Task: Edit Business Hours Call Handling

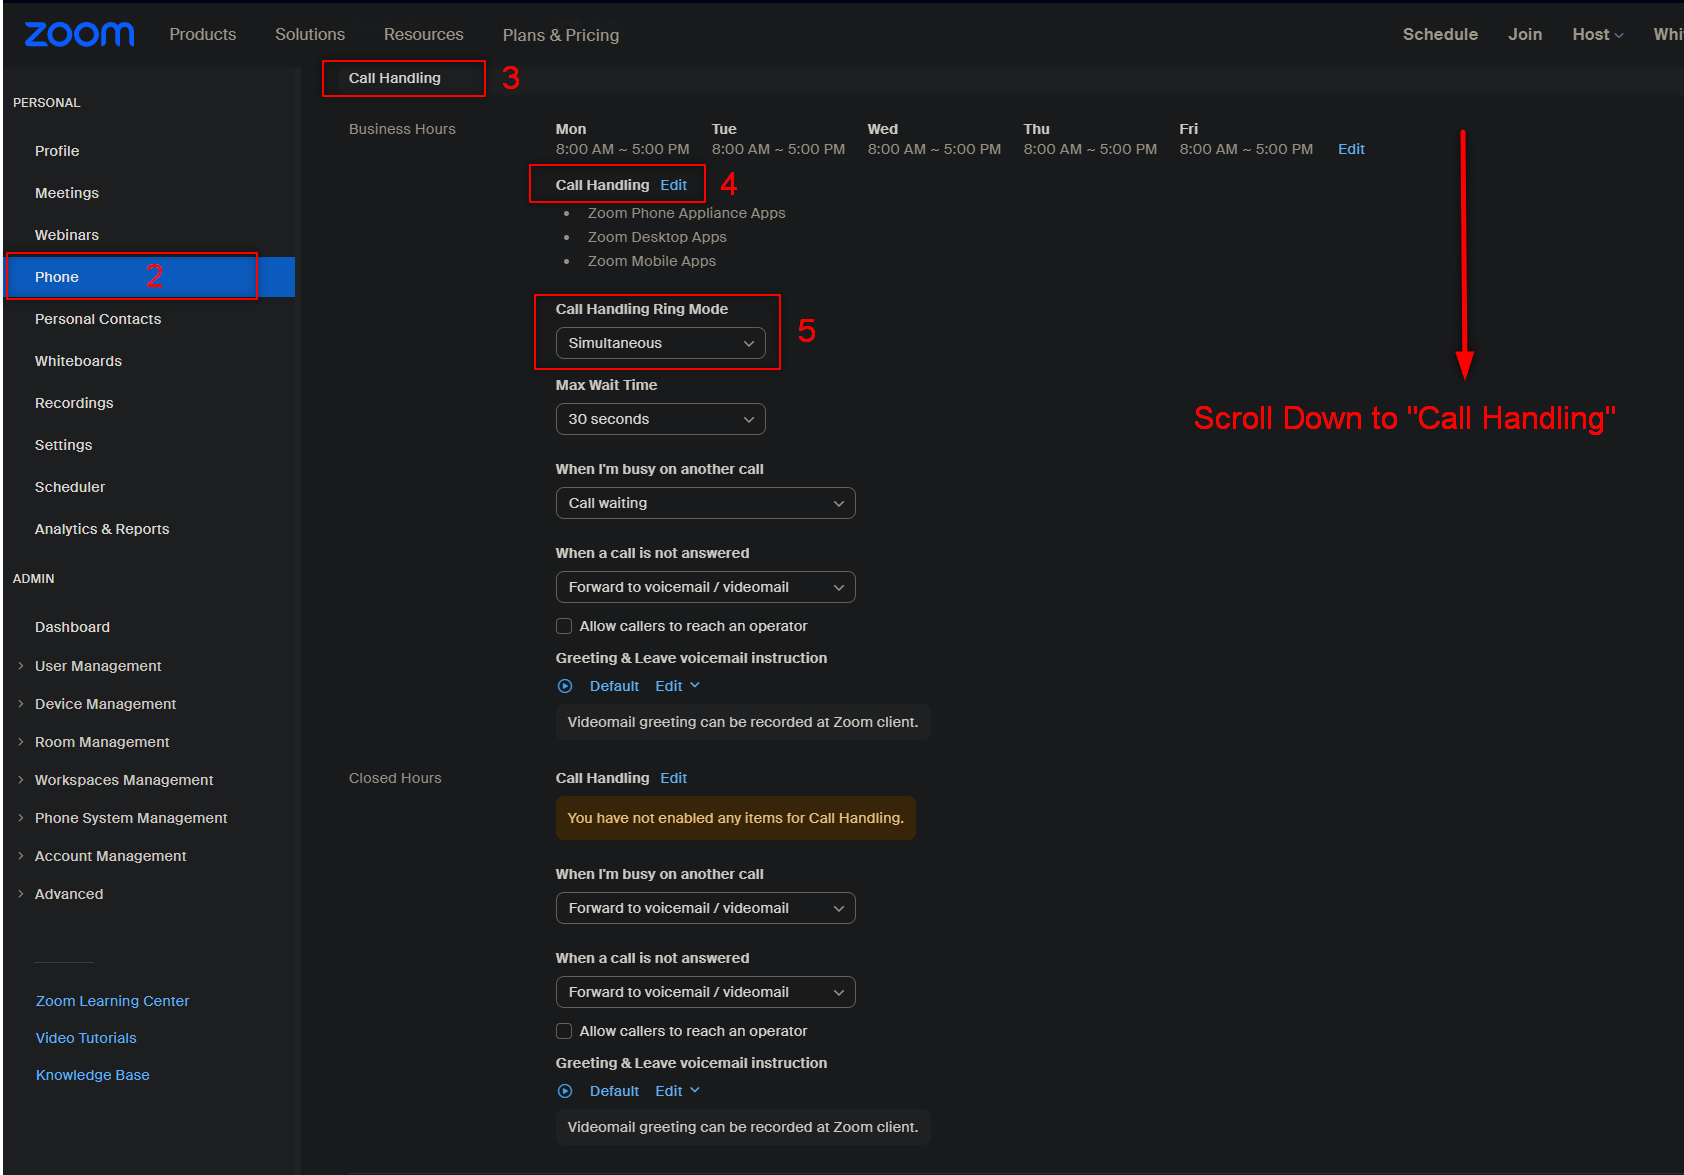Action: [x=674, y=185]
